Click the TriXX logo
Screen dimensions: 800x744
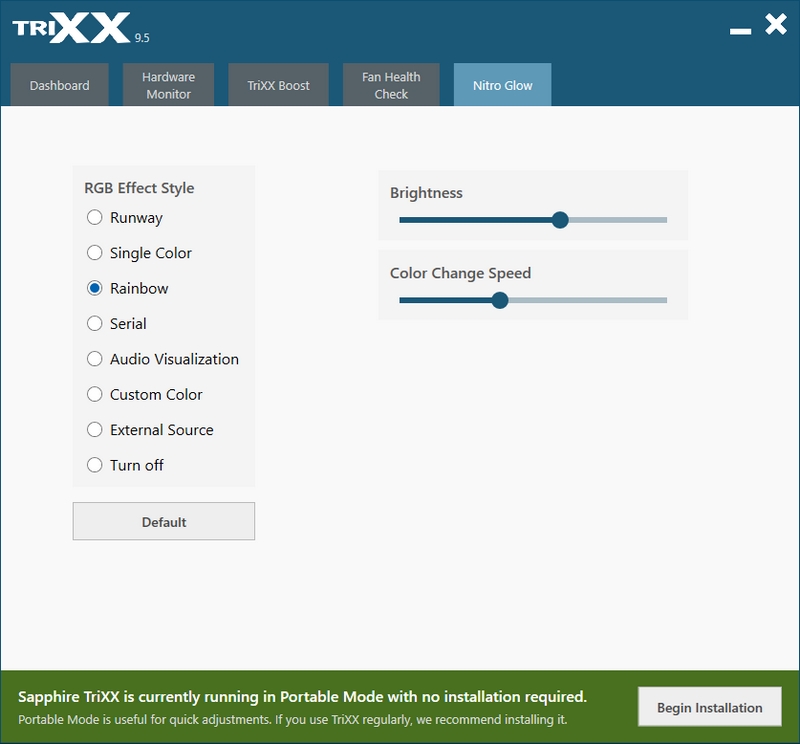[x=71, y=28]
